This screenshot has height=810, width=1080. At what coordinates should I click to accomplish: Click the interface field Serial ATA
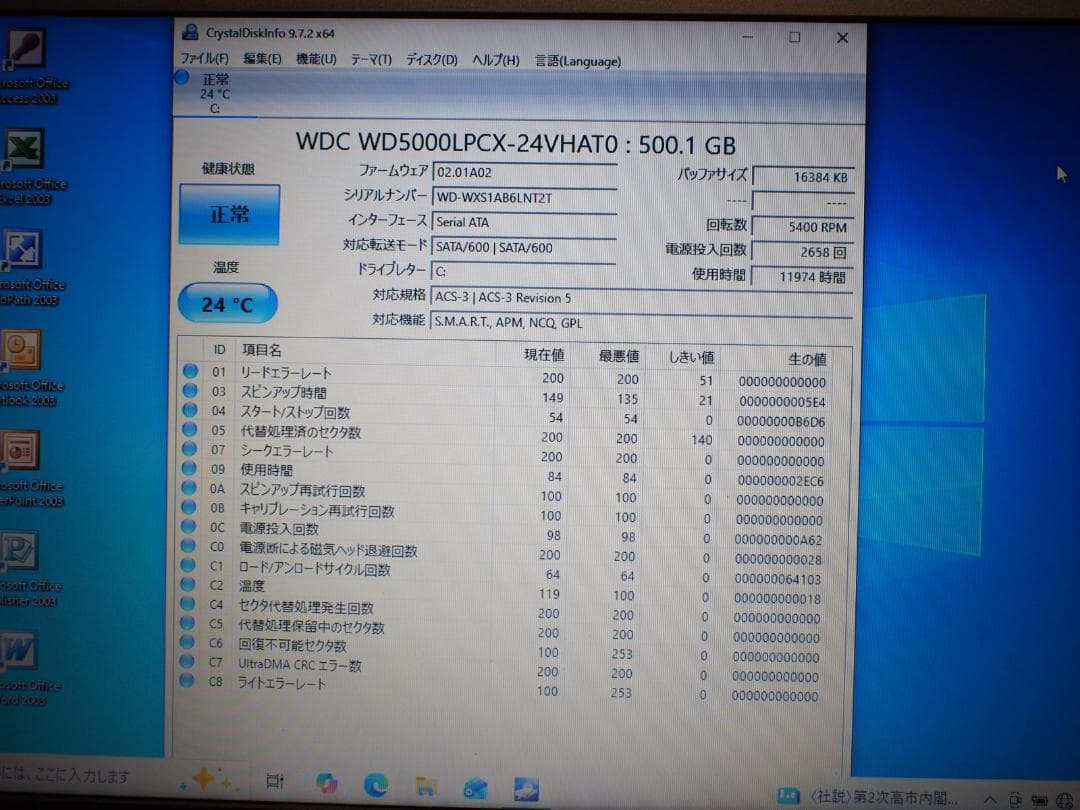tap(523, 222)
